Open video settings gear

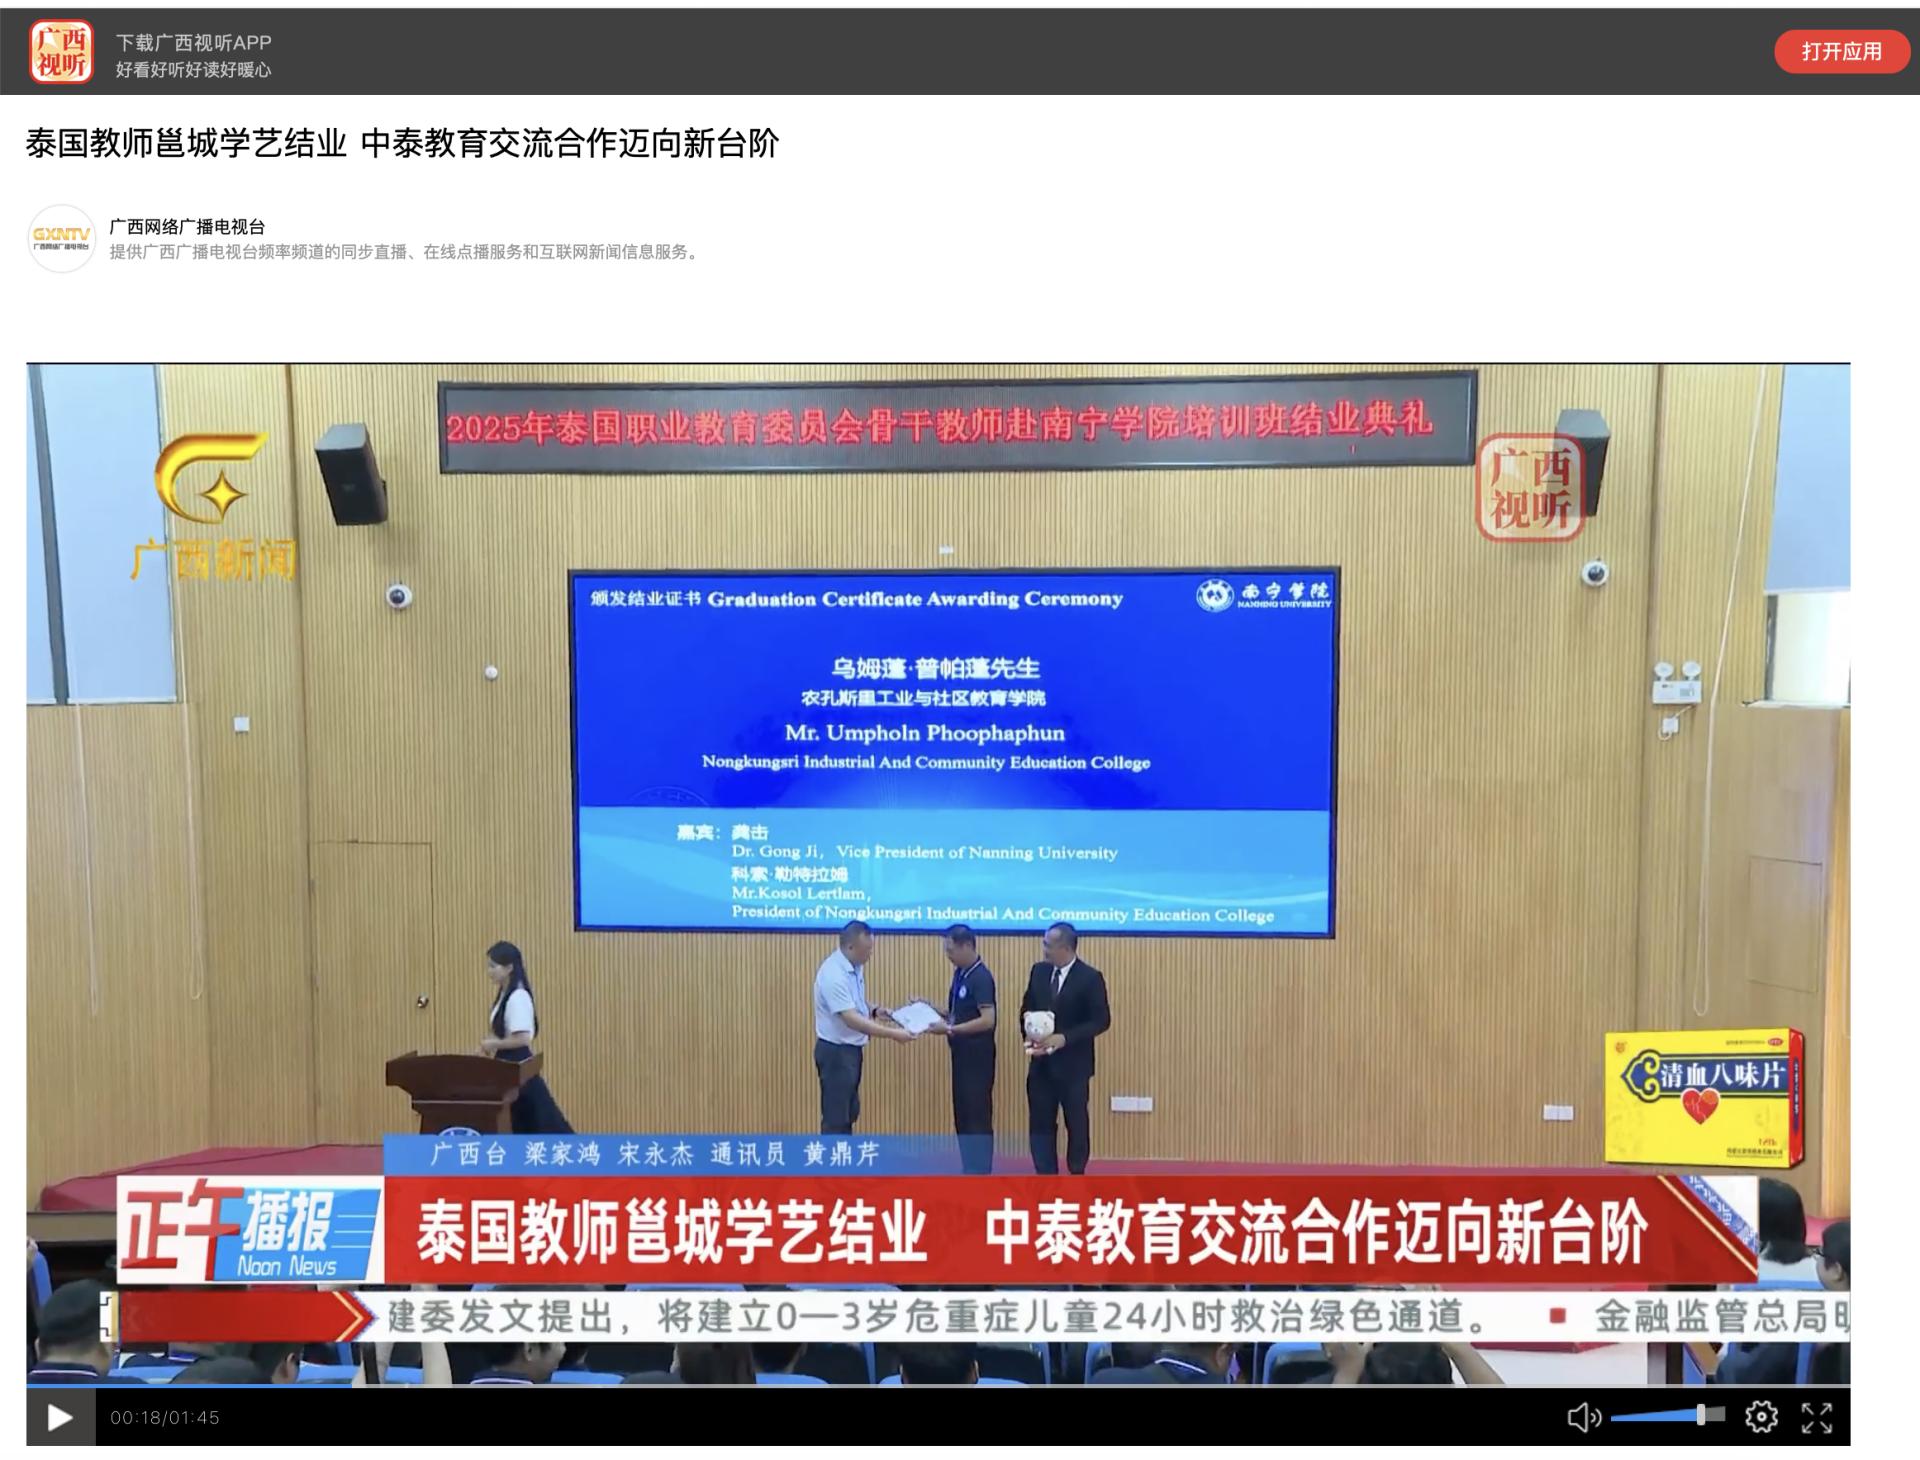(x=1761, y=1417)
